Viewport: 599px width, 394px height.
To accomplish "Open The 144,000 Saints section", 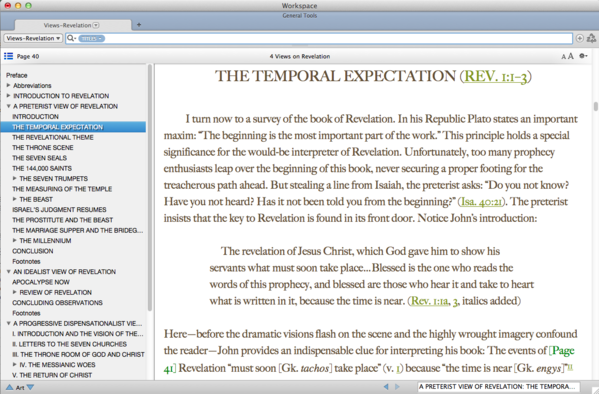I will [x=42, y=168].
